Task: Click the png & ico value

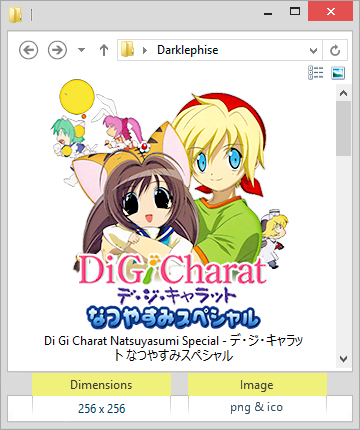Action: pyautogui.click(x=257, y=407)
